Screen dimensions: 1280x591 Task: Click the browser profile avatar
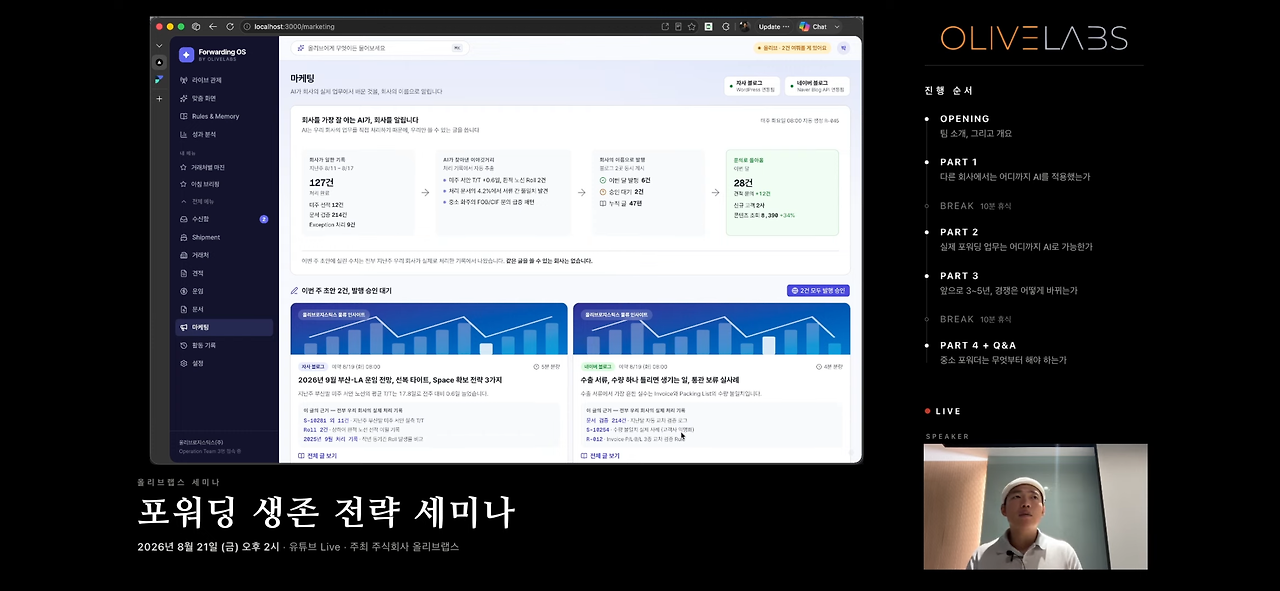coord(744,26)
